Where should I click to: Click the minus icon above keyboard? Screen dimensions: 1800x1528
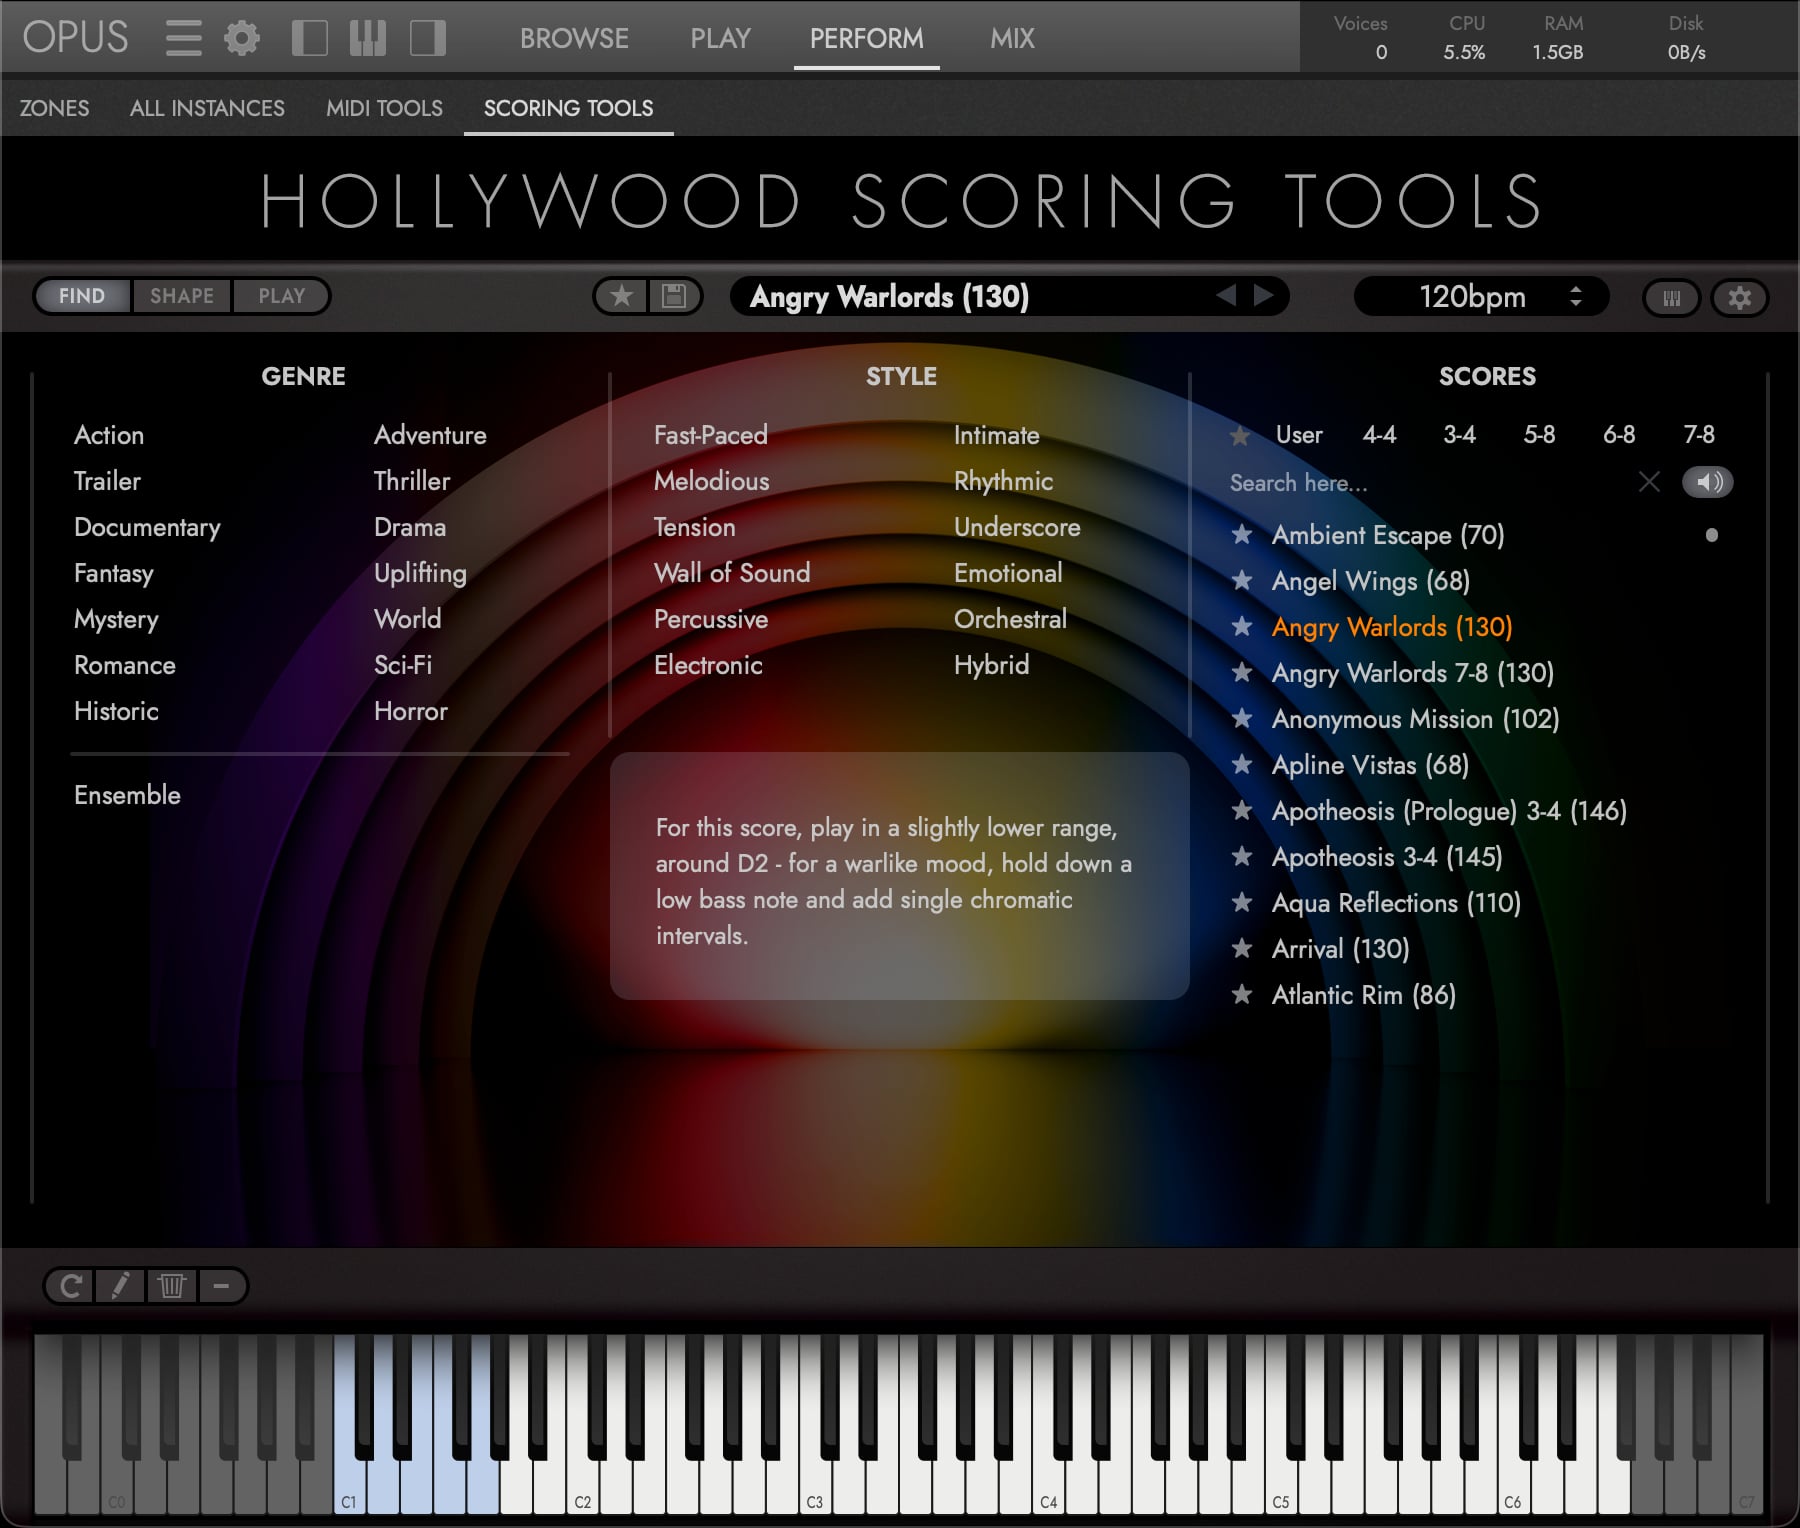tap(222, 1286)
